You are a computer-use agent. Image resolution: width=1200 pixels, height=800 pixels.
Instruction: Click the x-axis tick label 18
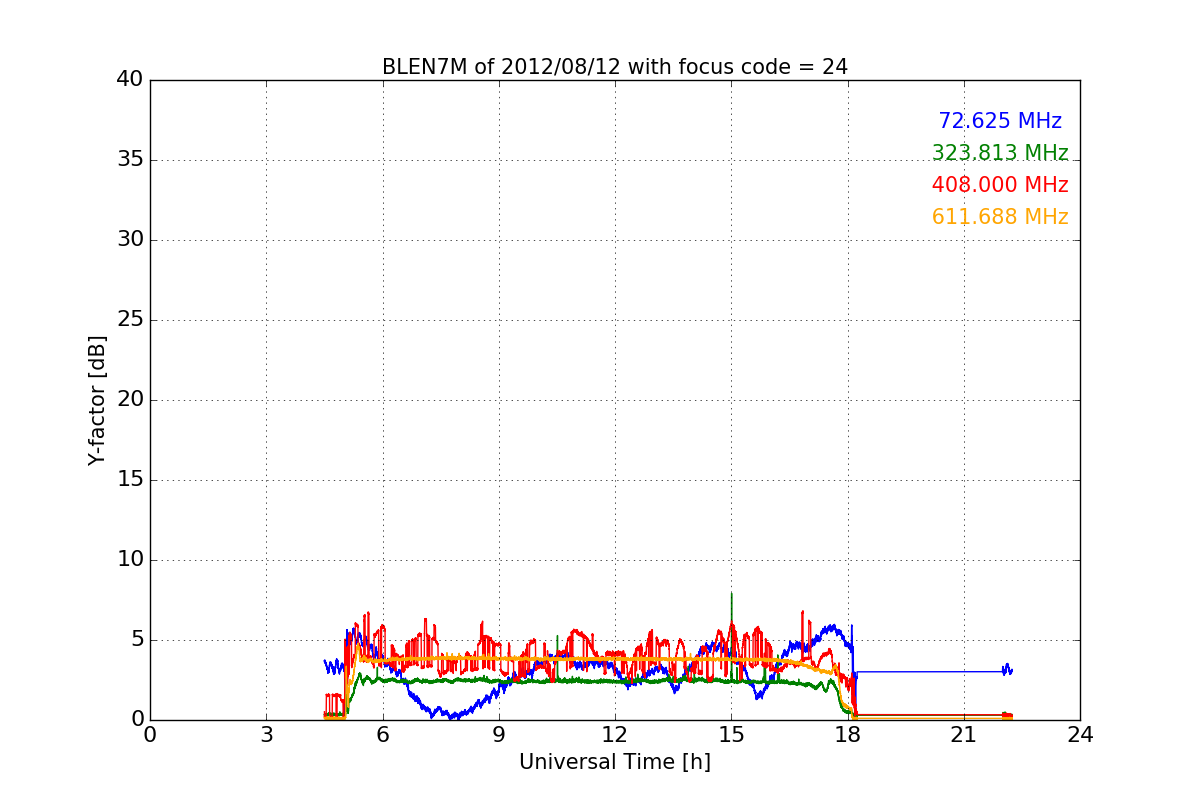tap(848, 735)
